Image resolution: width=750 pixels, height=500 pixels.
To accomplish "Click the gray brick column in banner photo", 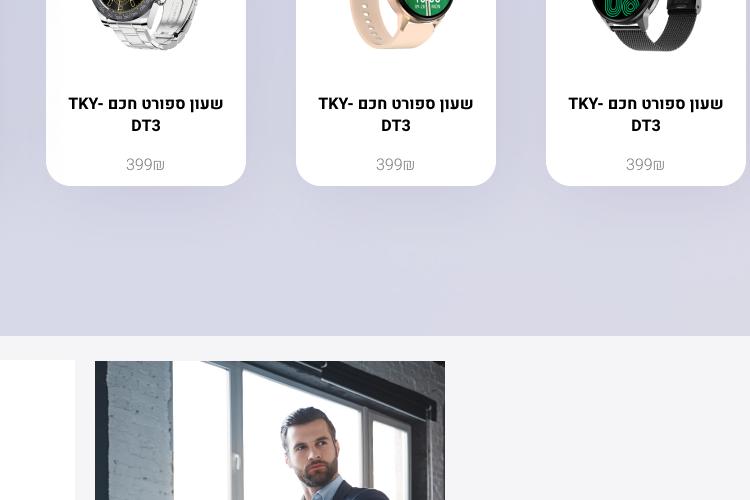I will pyautogui.click(x=139, y=431).
